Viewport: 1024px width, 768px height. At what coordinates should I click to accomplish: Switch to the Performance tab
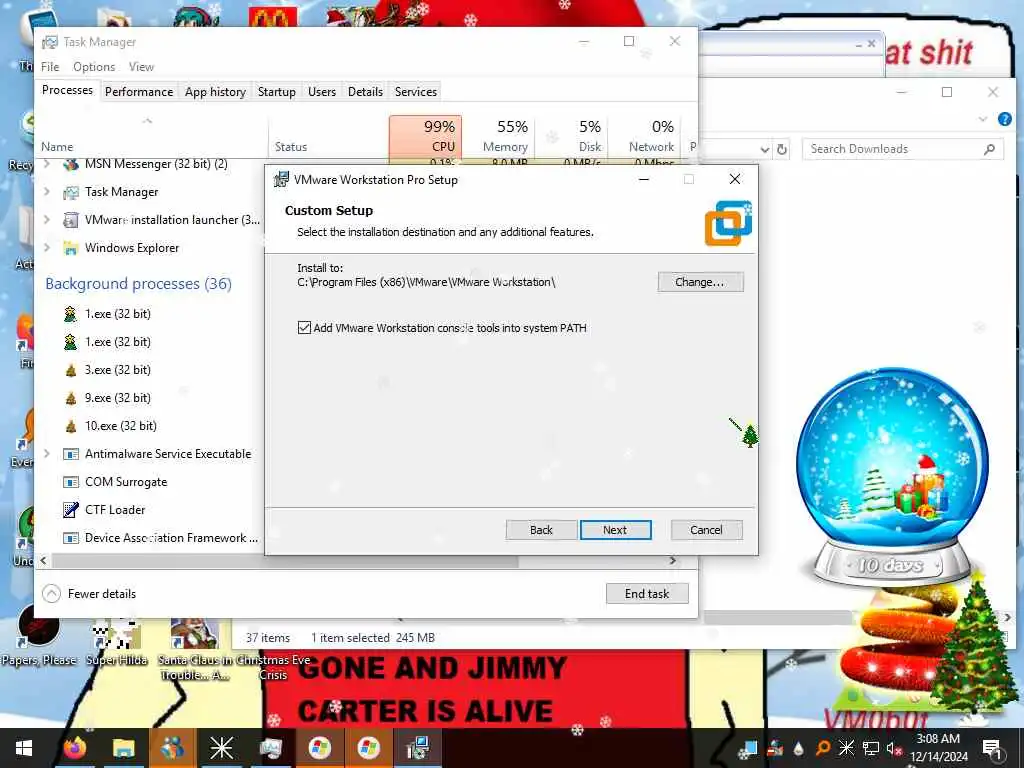[x=139, y=92]
